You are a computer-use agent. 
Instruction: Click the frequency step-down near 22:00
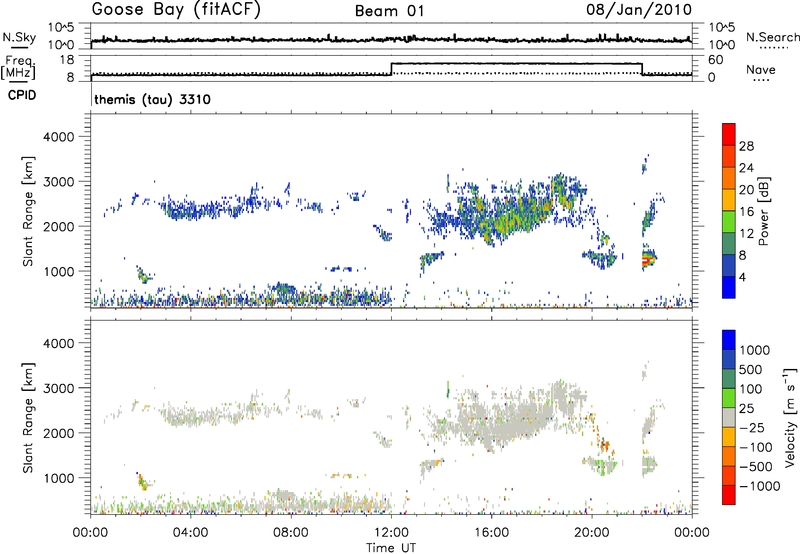[642, 69]
